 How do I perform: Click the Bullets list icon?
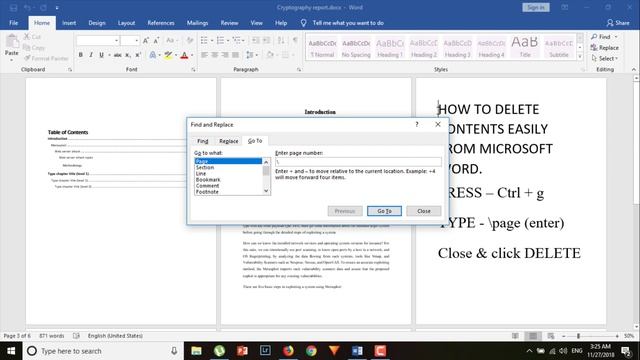pos(204,40)
